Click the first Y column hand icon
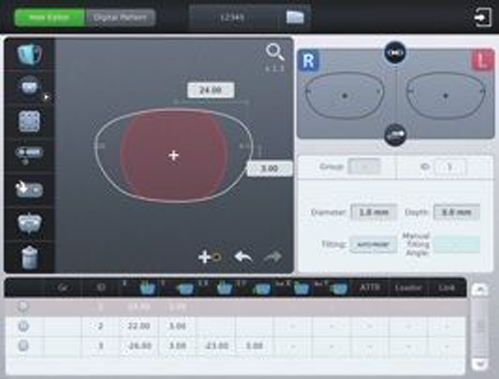 point(185,288)
